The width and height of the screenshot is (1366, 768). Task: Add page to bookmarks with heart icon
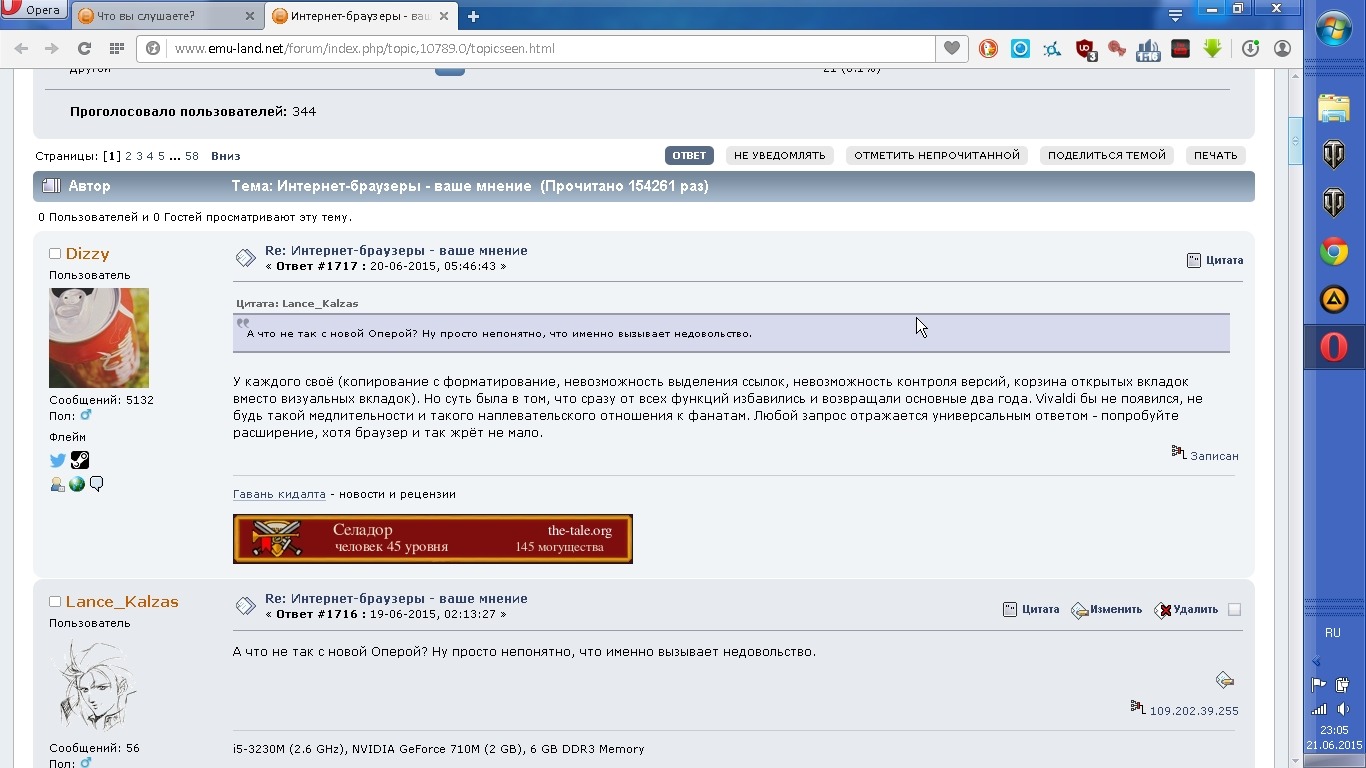tap(951, 48)
